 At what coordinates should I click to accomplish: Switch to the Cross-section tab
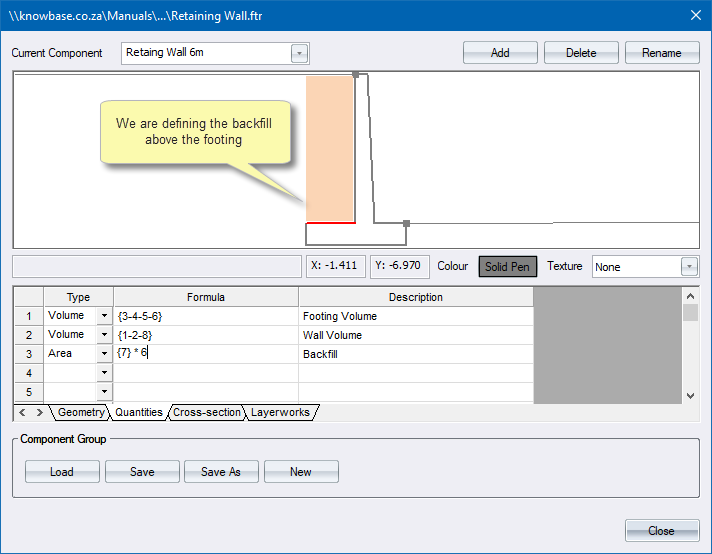206,412
